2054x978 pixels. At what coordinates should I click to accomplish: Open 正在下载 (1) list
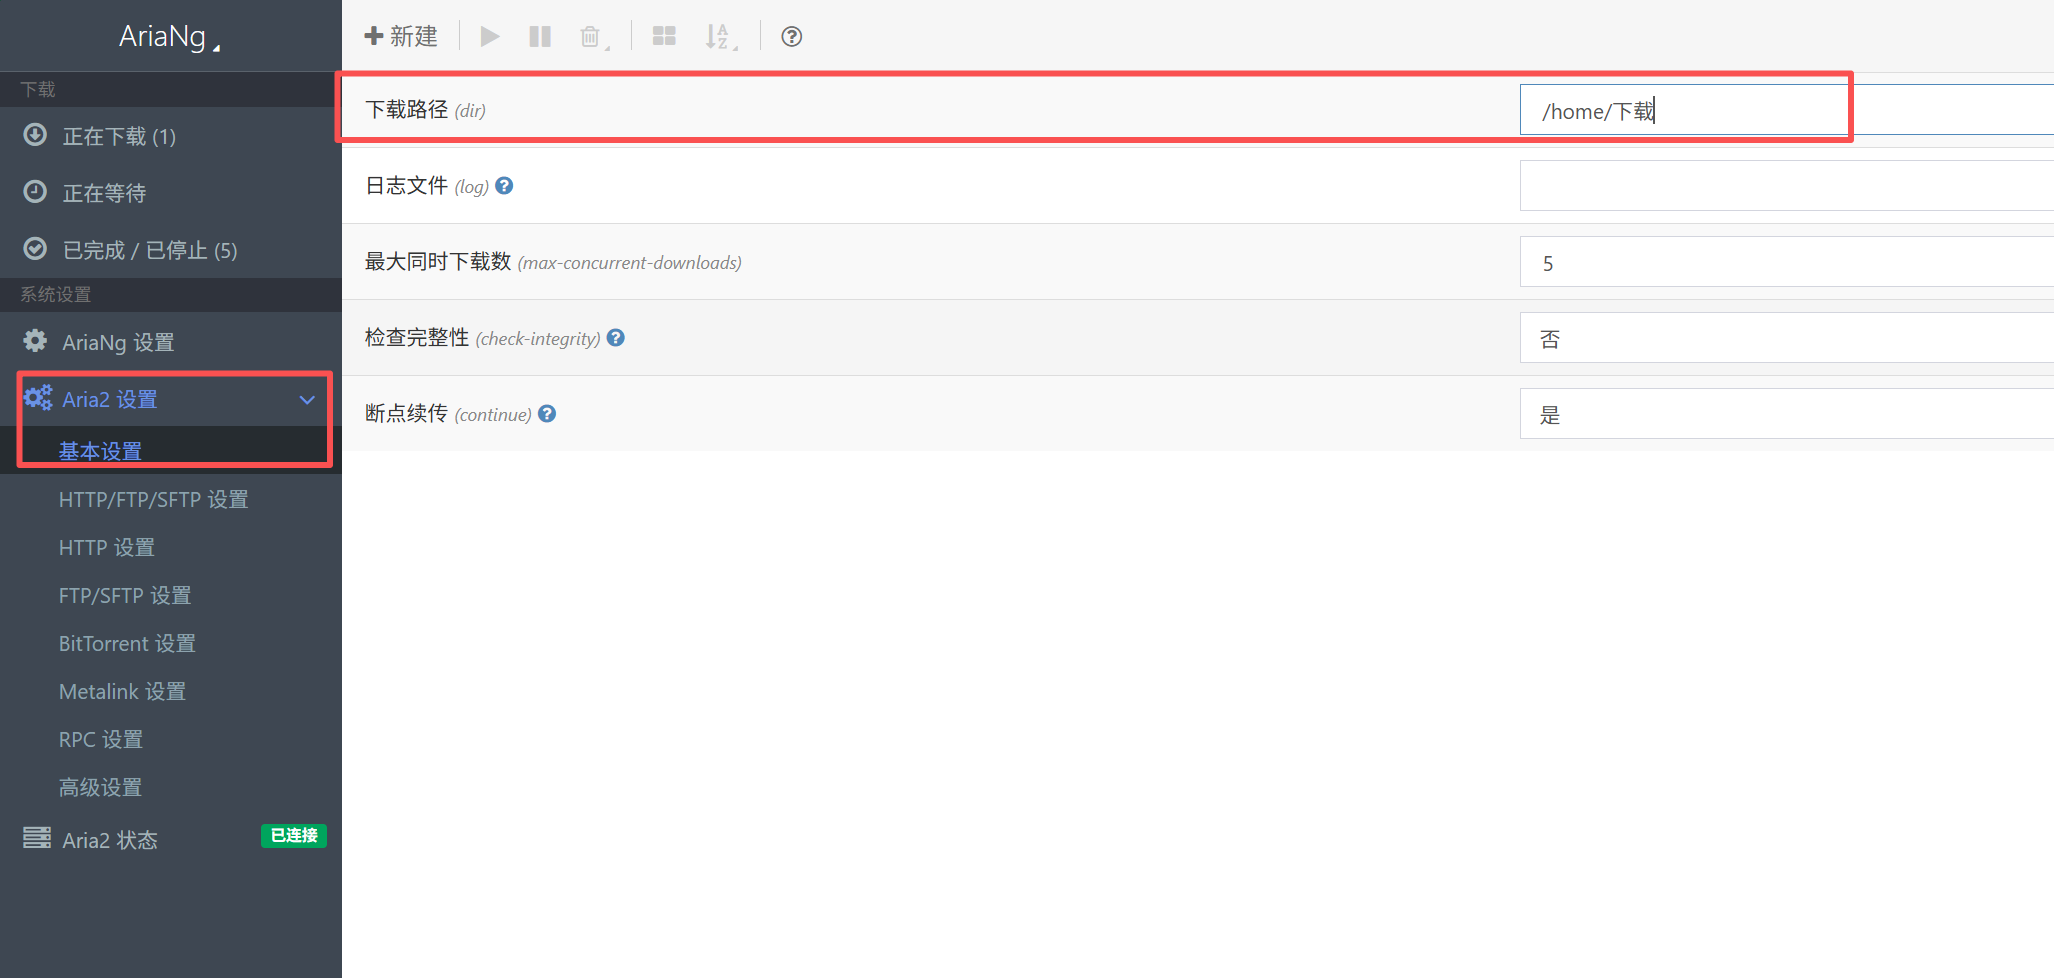click(171, 135)
